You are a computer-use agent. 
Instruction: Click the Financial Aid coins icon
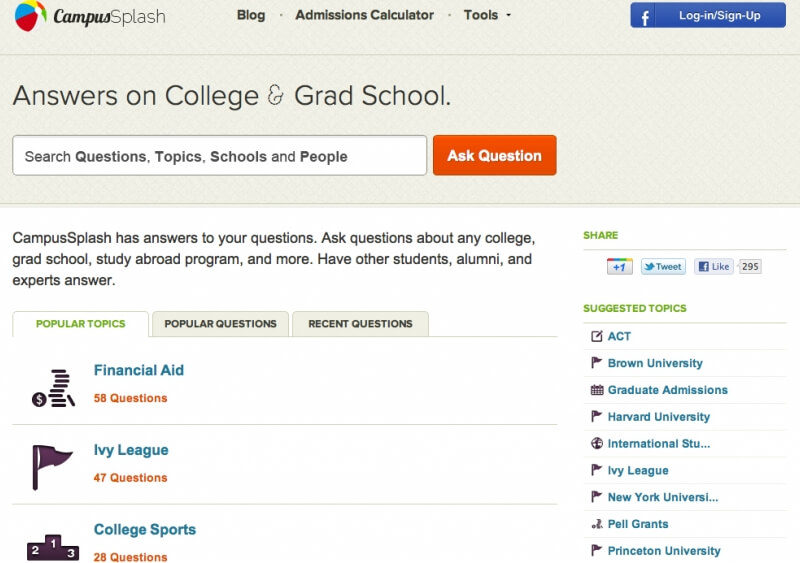pos(53,388)
